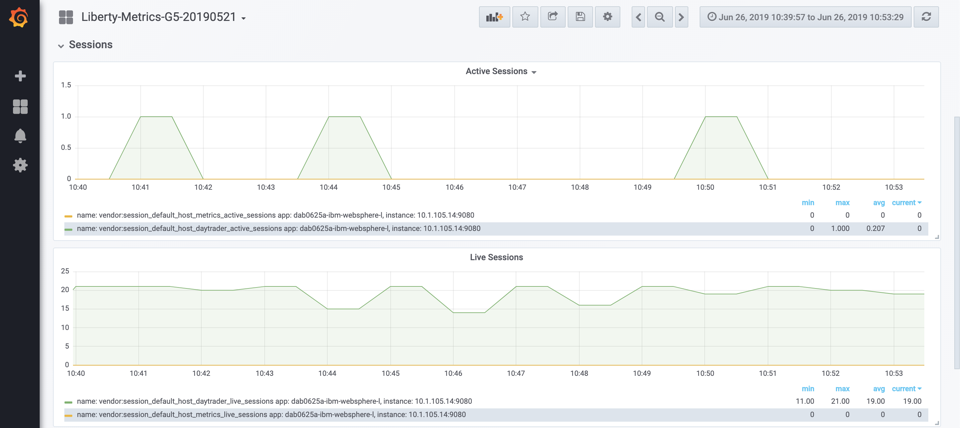Screen dimensions: 960x428
Task: Click green color swatch of daytrader_live_sessions series
Action: 69,402
